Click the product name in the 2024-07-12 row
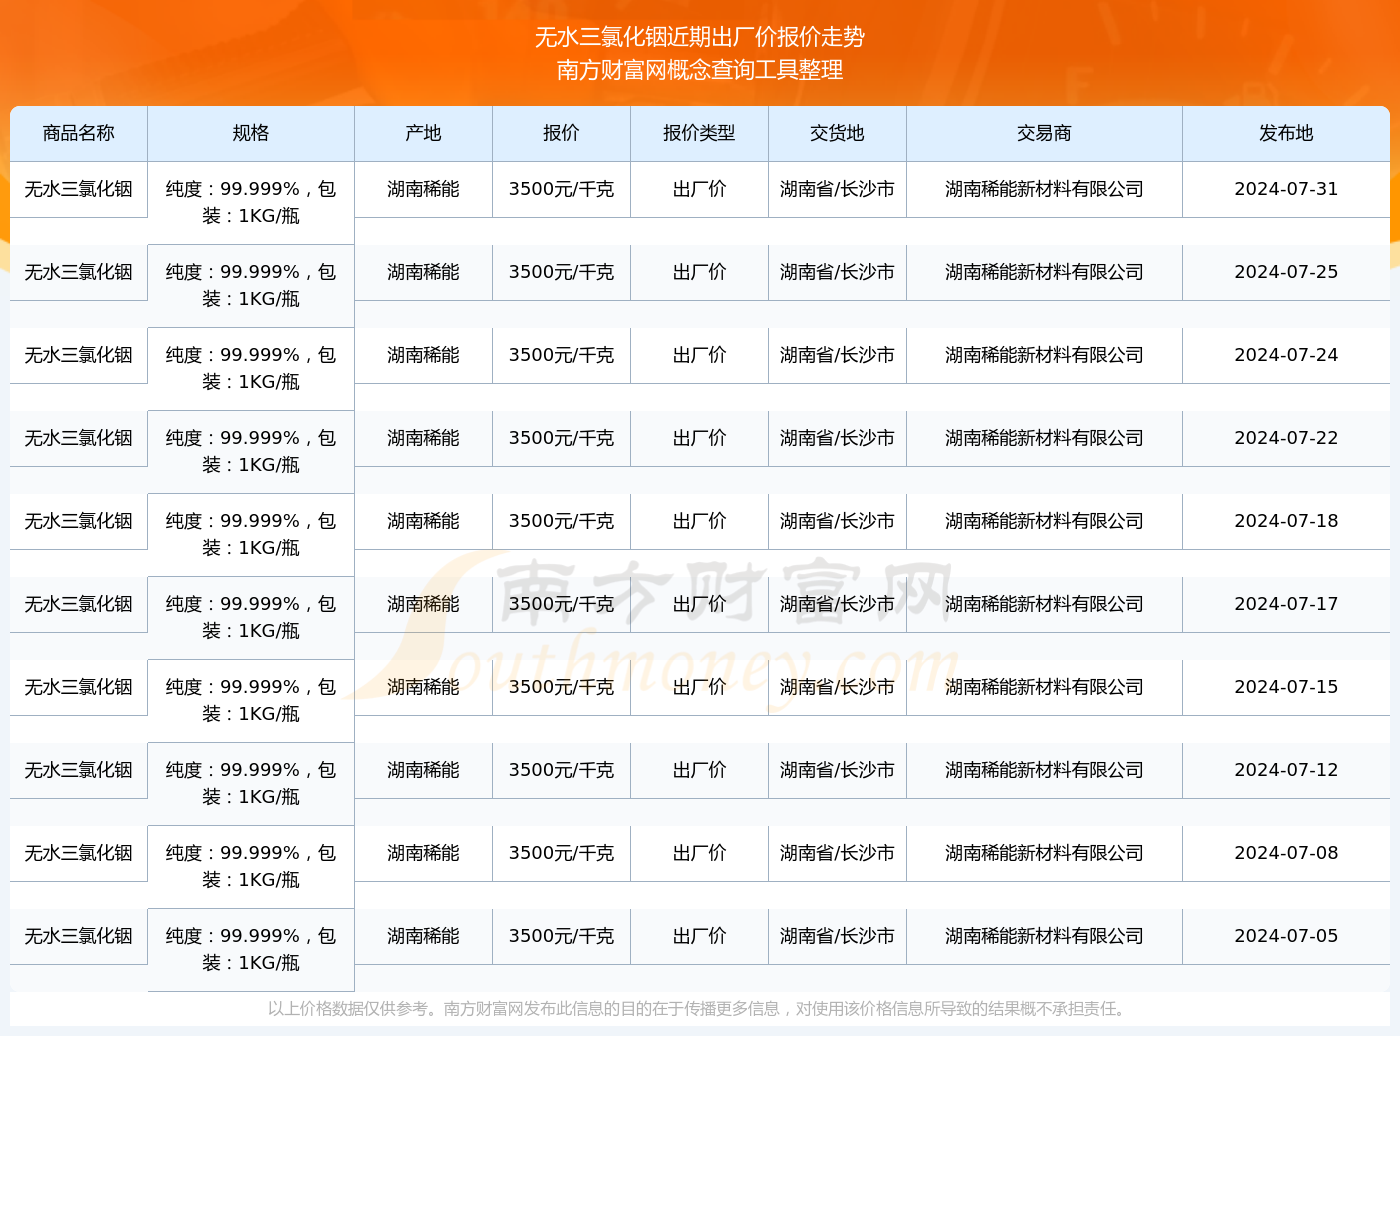The image size is (1400, 1205). tap(79, 770)
